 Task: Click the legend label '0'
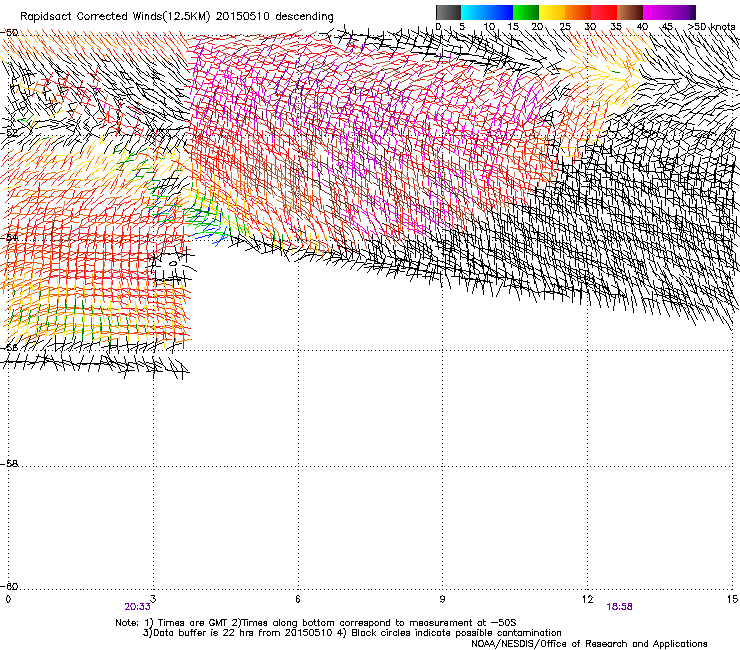438,27
